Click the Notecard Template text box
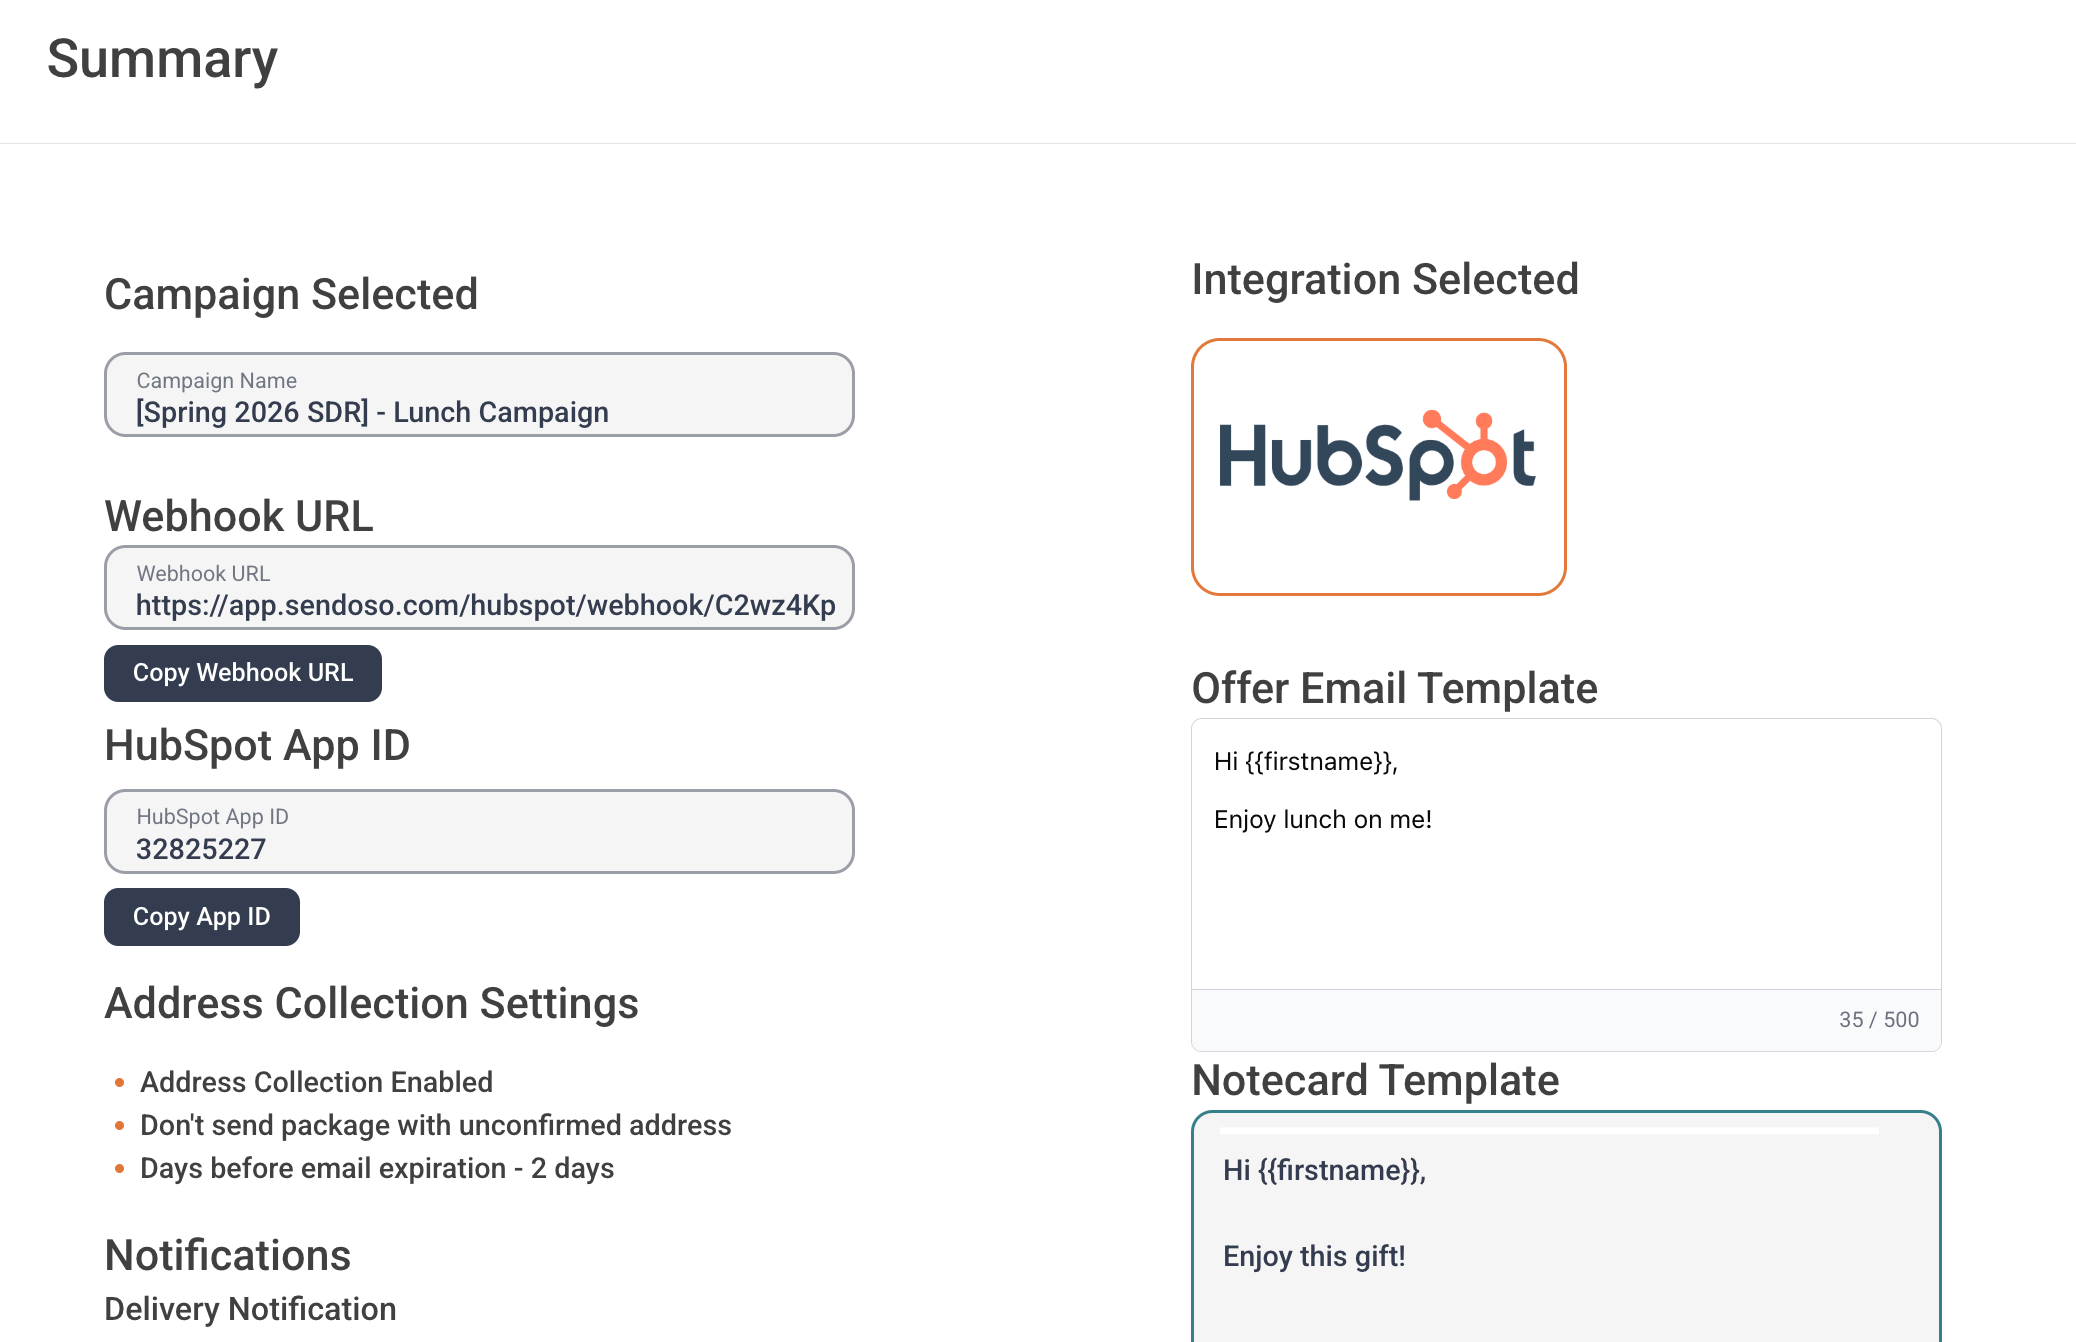 coord(1566,1227)
